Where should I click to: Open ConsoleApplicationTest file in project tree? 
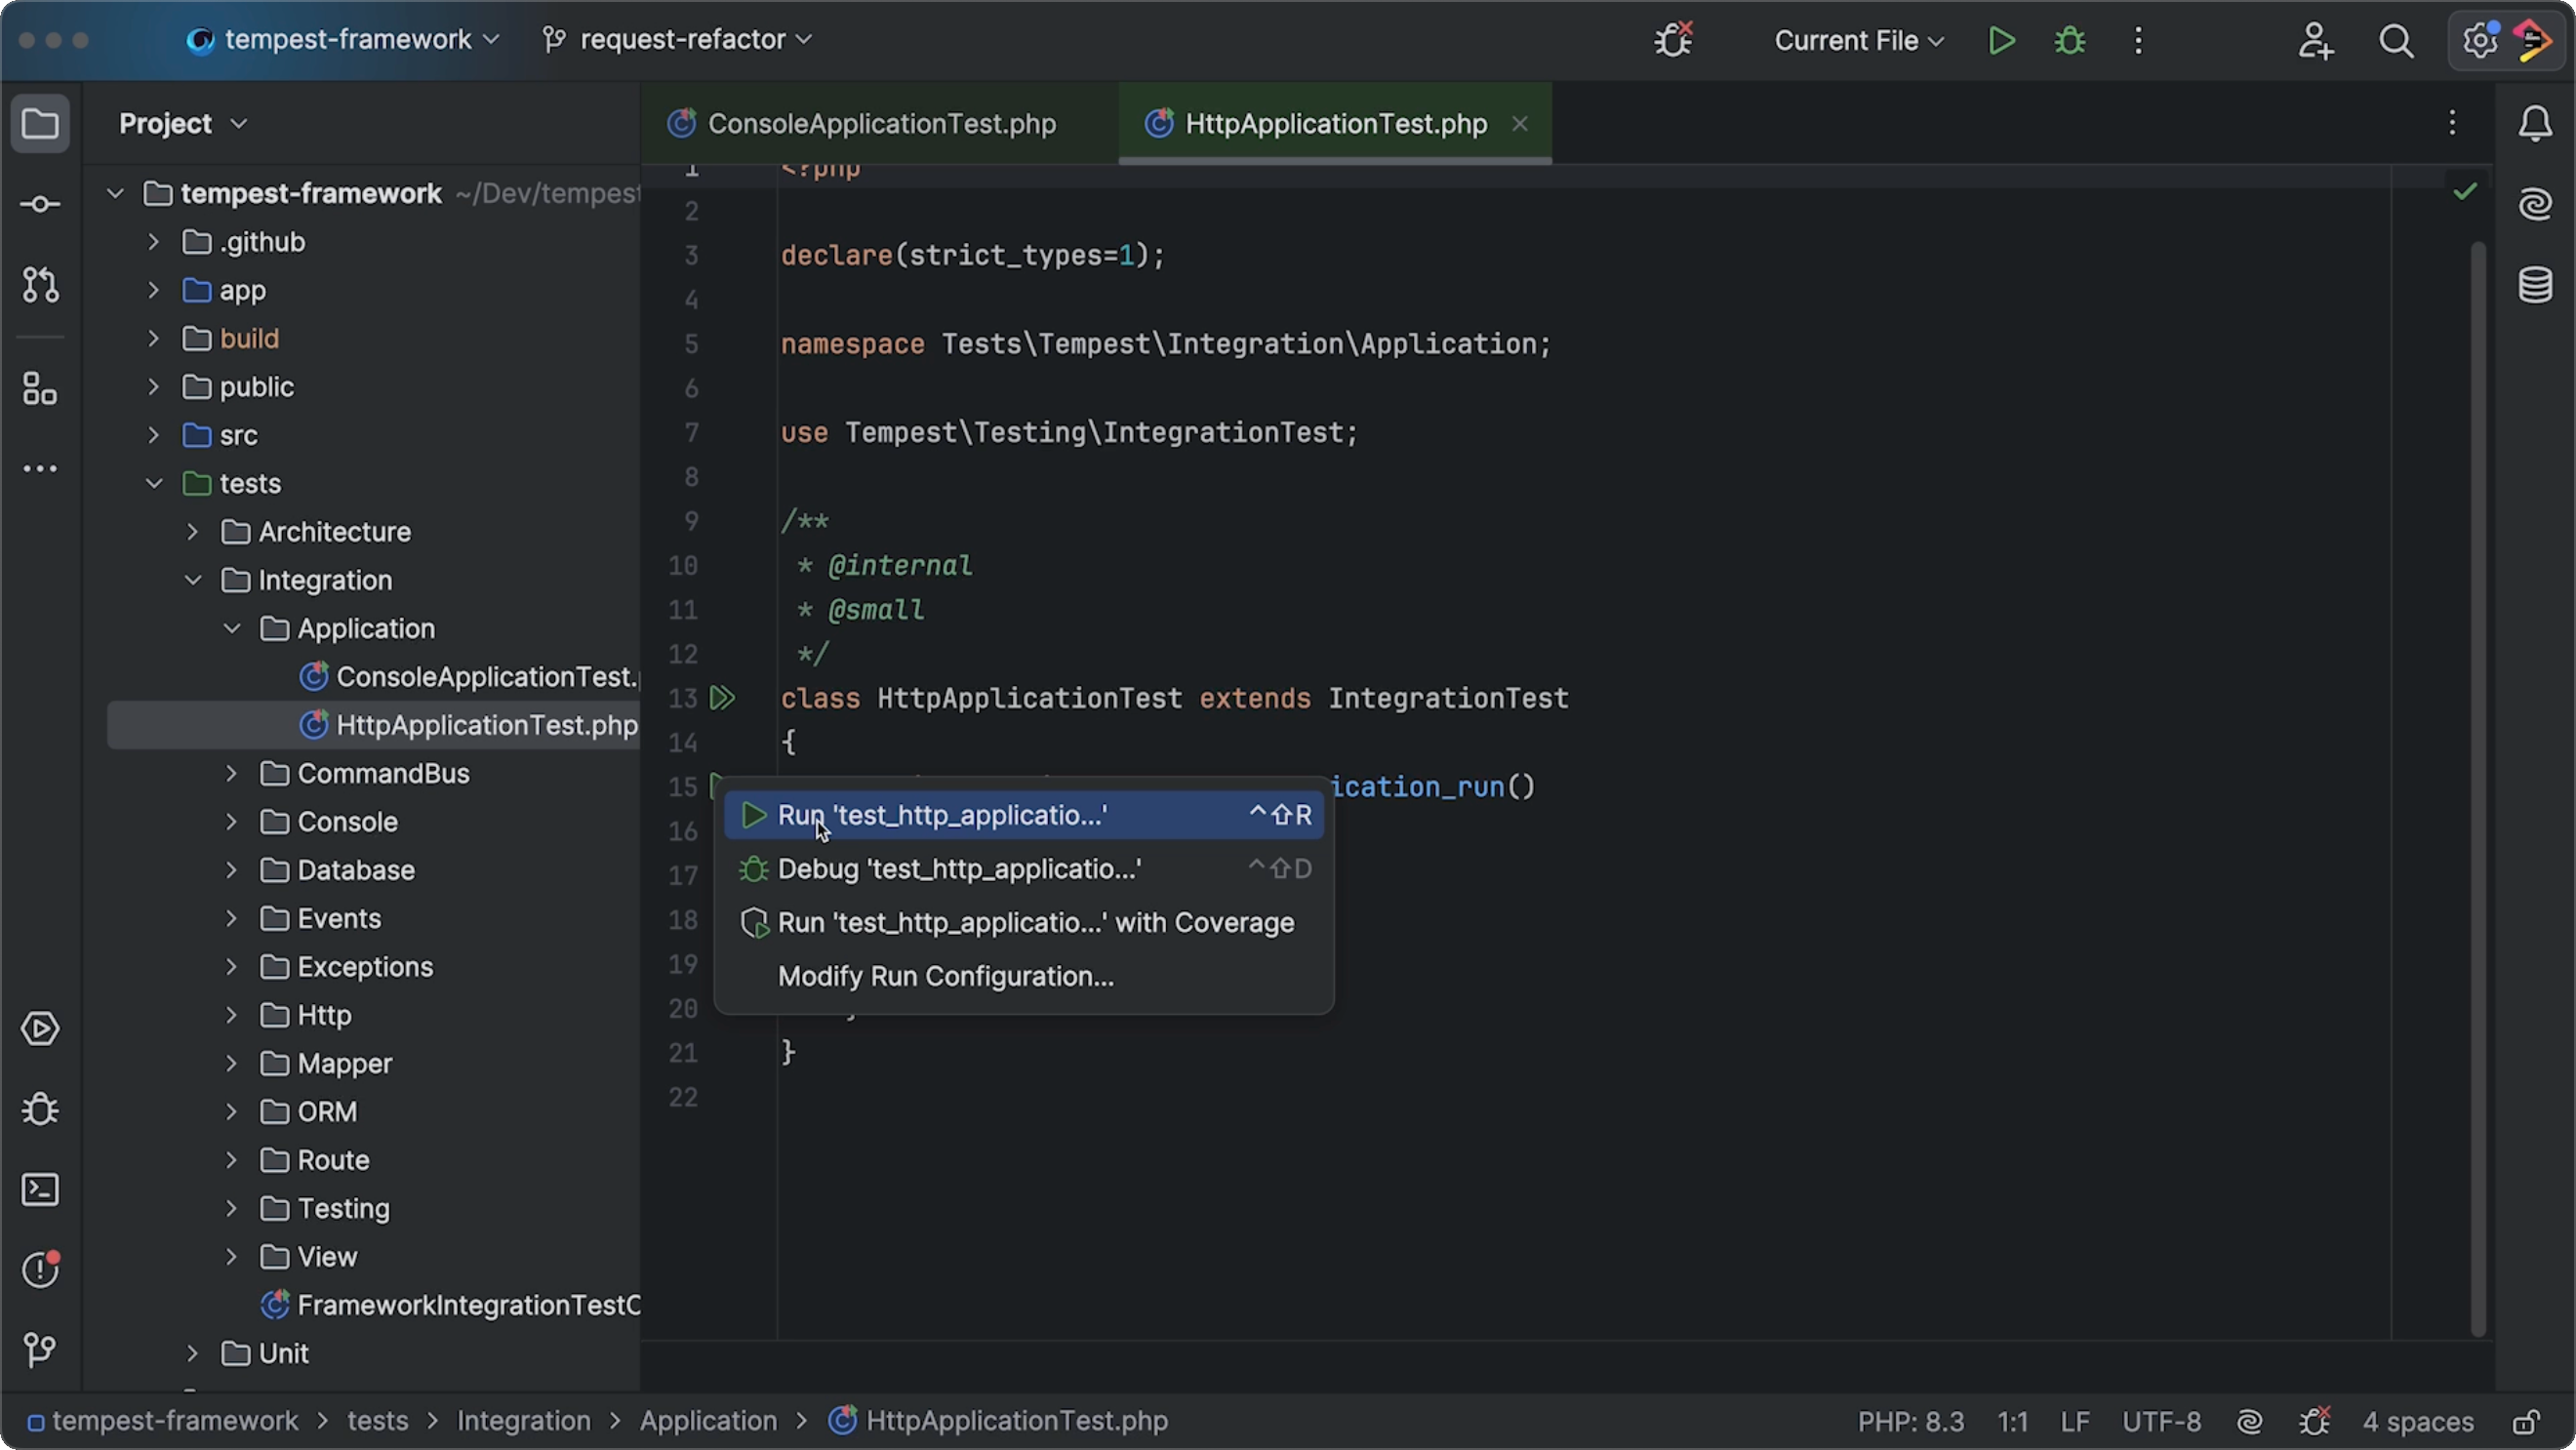click(468, 677)
